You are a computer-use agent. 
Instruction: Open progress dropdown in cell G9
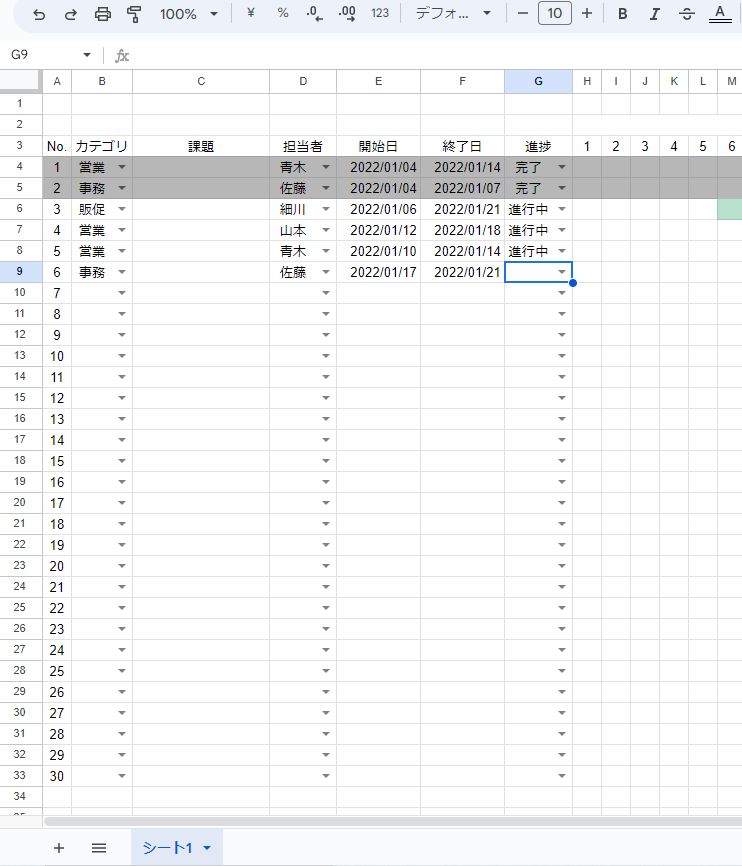pos(562,272)
